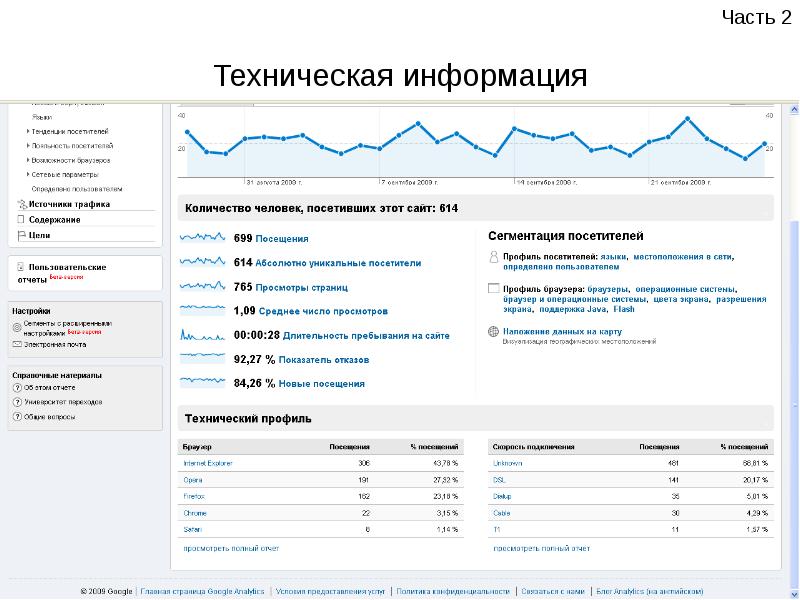This screenshot has width=800, height=600.
Task: Click the Пользовательские отчеты document icon
Action: (x=19, y=267)
